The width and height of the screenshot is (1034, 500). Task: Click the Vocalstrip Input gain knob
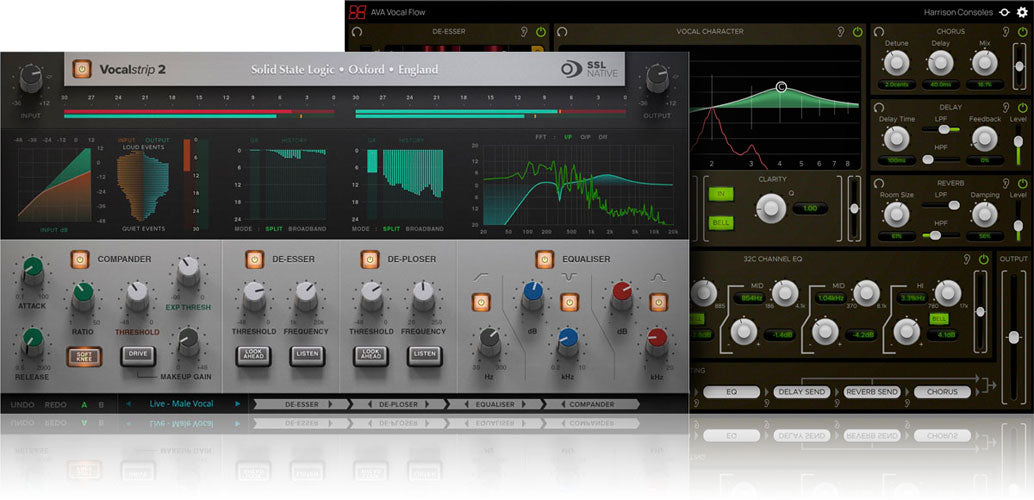(30, 78)
